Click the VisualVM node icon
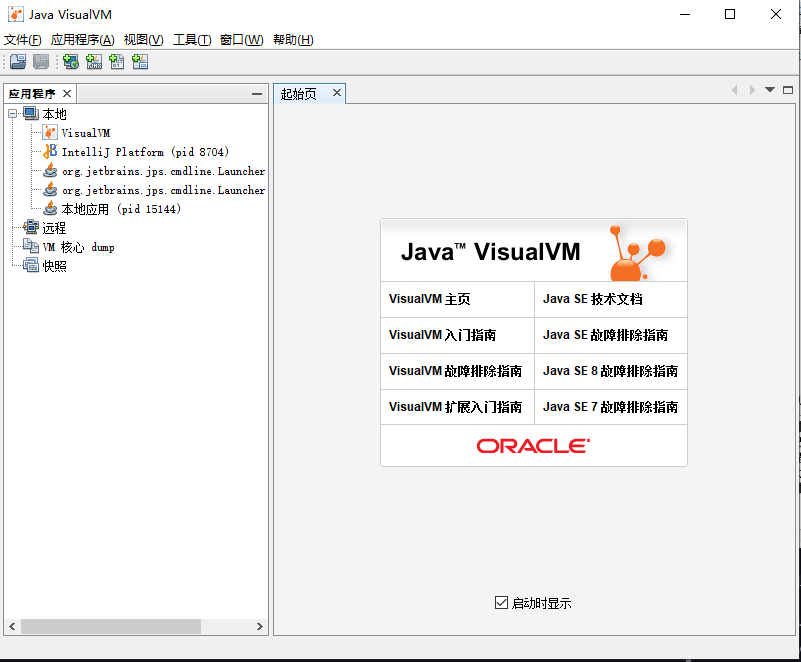This screenshot has width=801, height=662. [50, 133]
